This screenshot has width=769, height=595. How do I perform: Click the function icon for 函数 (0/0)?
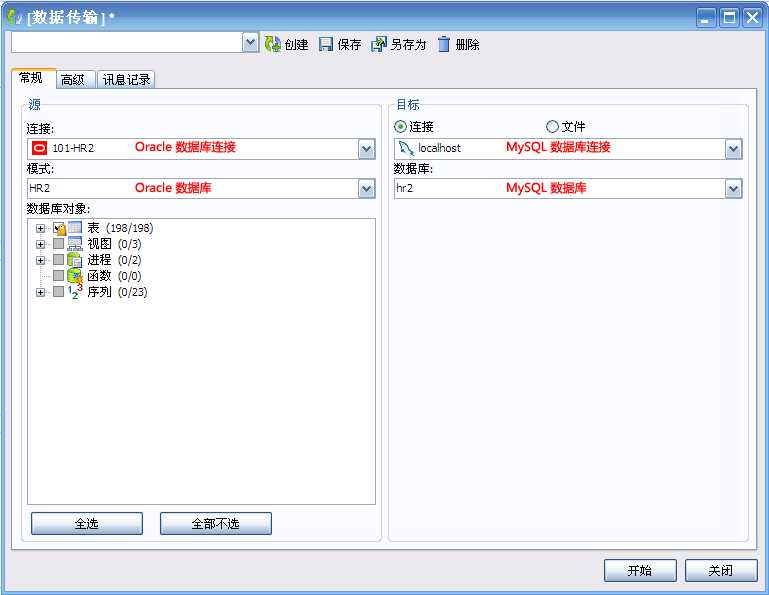(x=75, y=276)
